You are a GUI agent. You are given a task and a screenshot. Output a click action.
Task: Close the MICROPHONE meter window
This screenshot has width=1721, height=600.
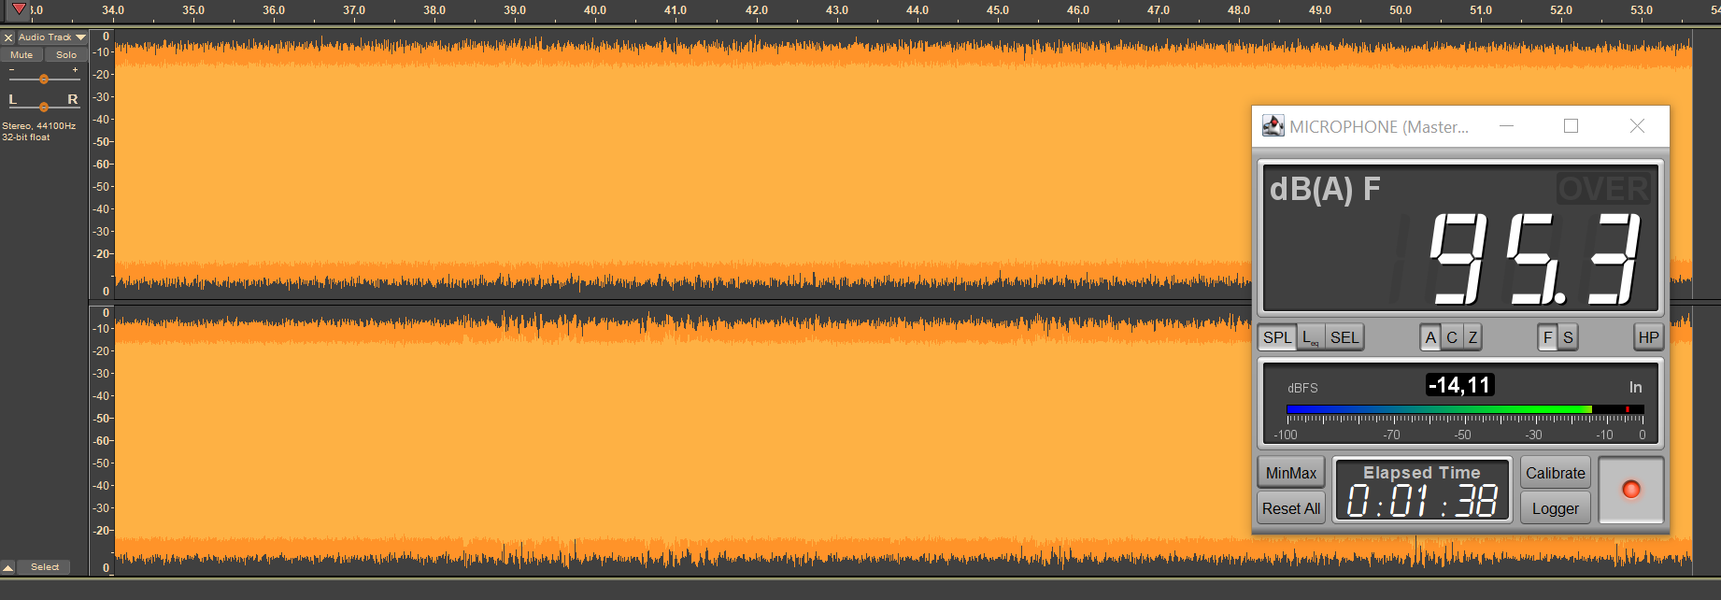pos(1637,126)
